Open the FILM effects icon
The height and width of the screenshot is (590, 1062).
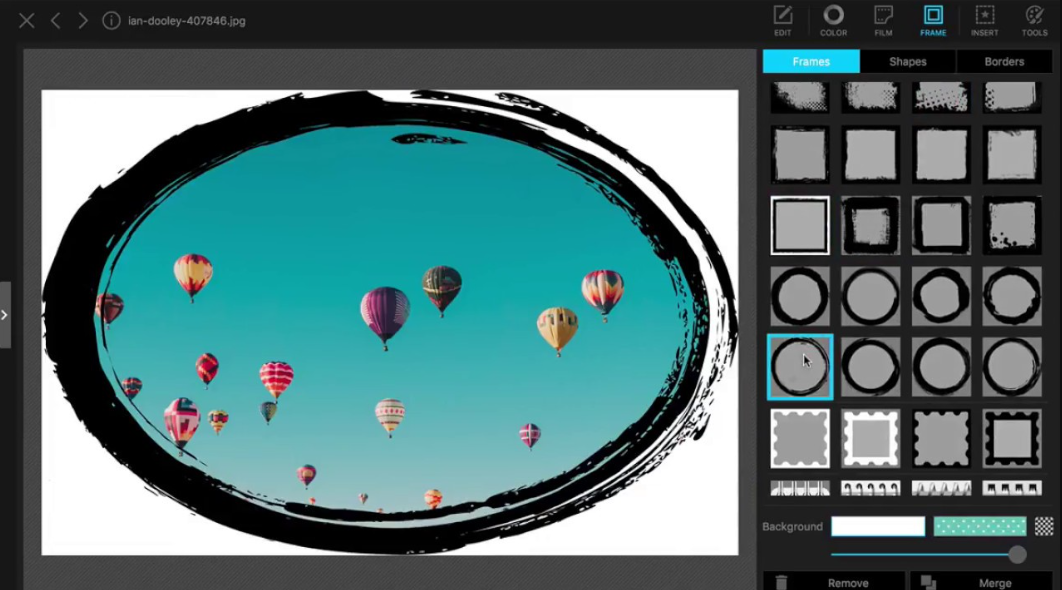[x=883, y=20]
